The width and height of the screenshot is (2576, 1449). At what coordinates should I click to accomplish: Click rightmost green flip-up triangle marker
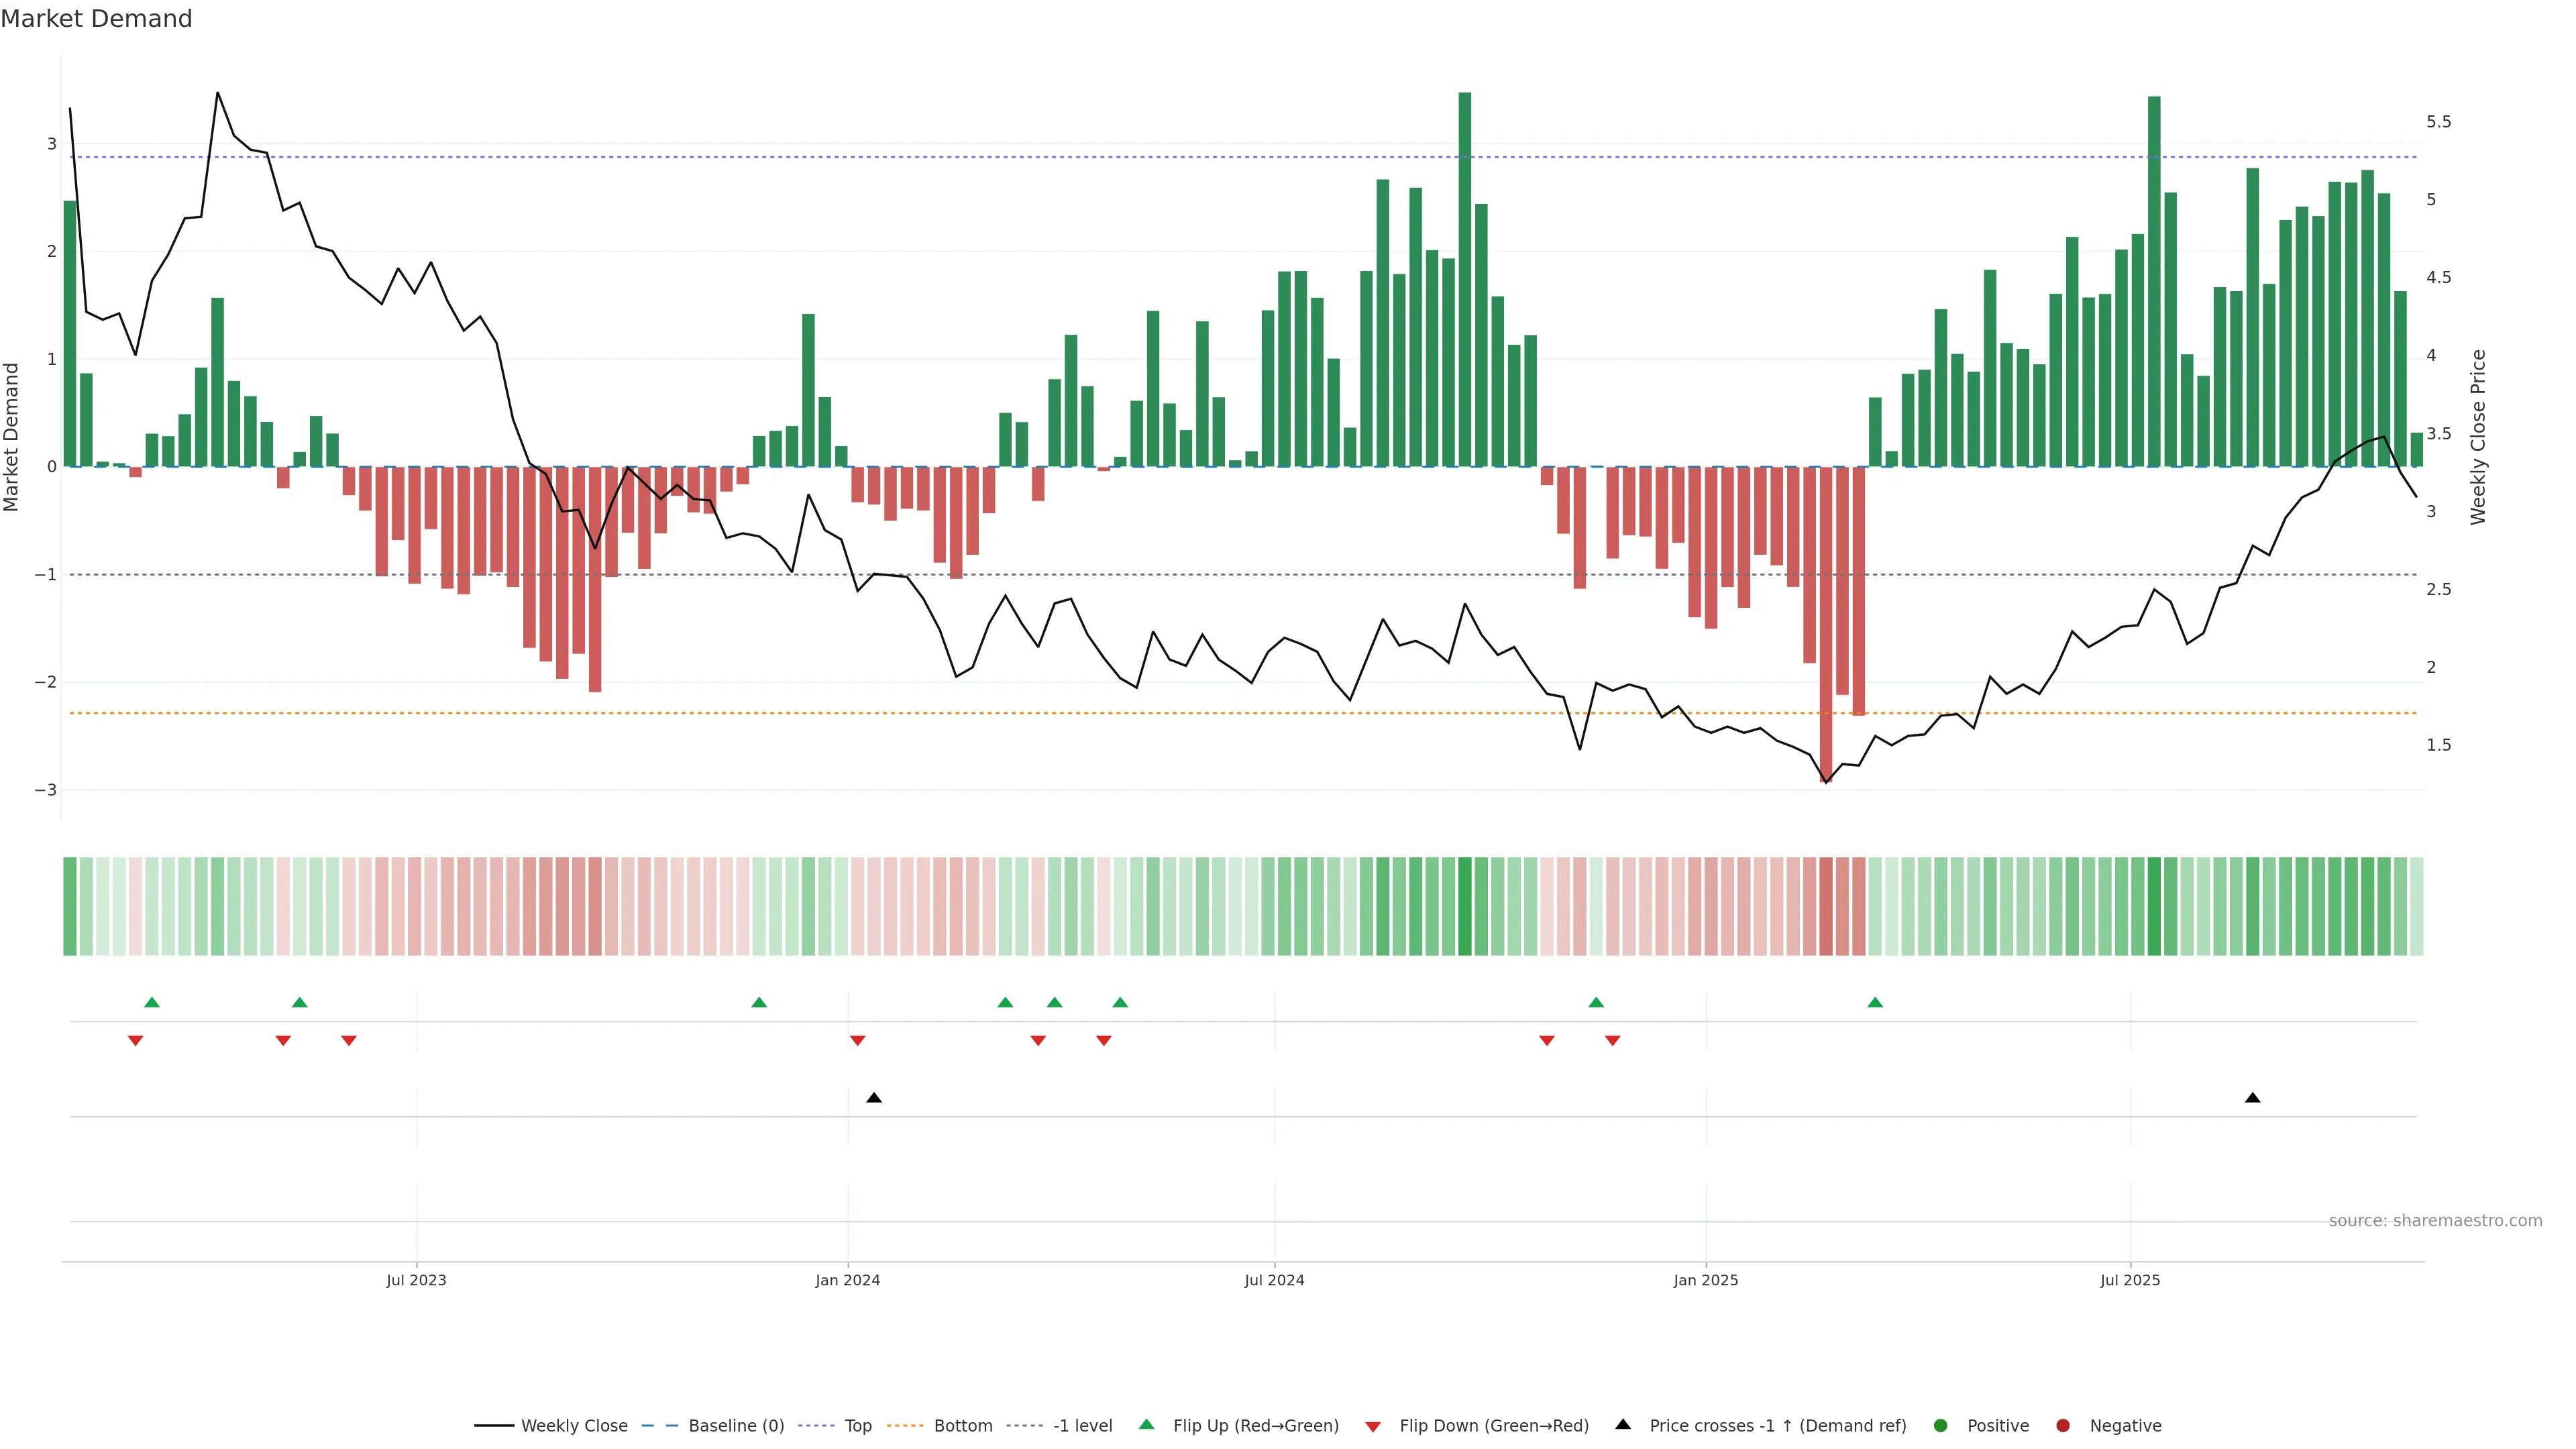click(1875, 1002)
